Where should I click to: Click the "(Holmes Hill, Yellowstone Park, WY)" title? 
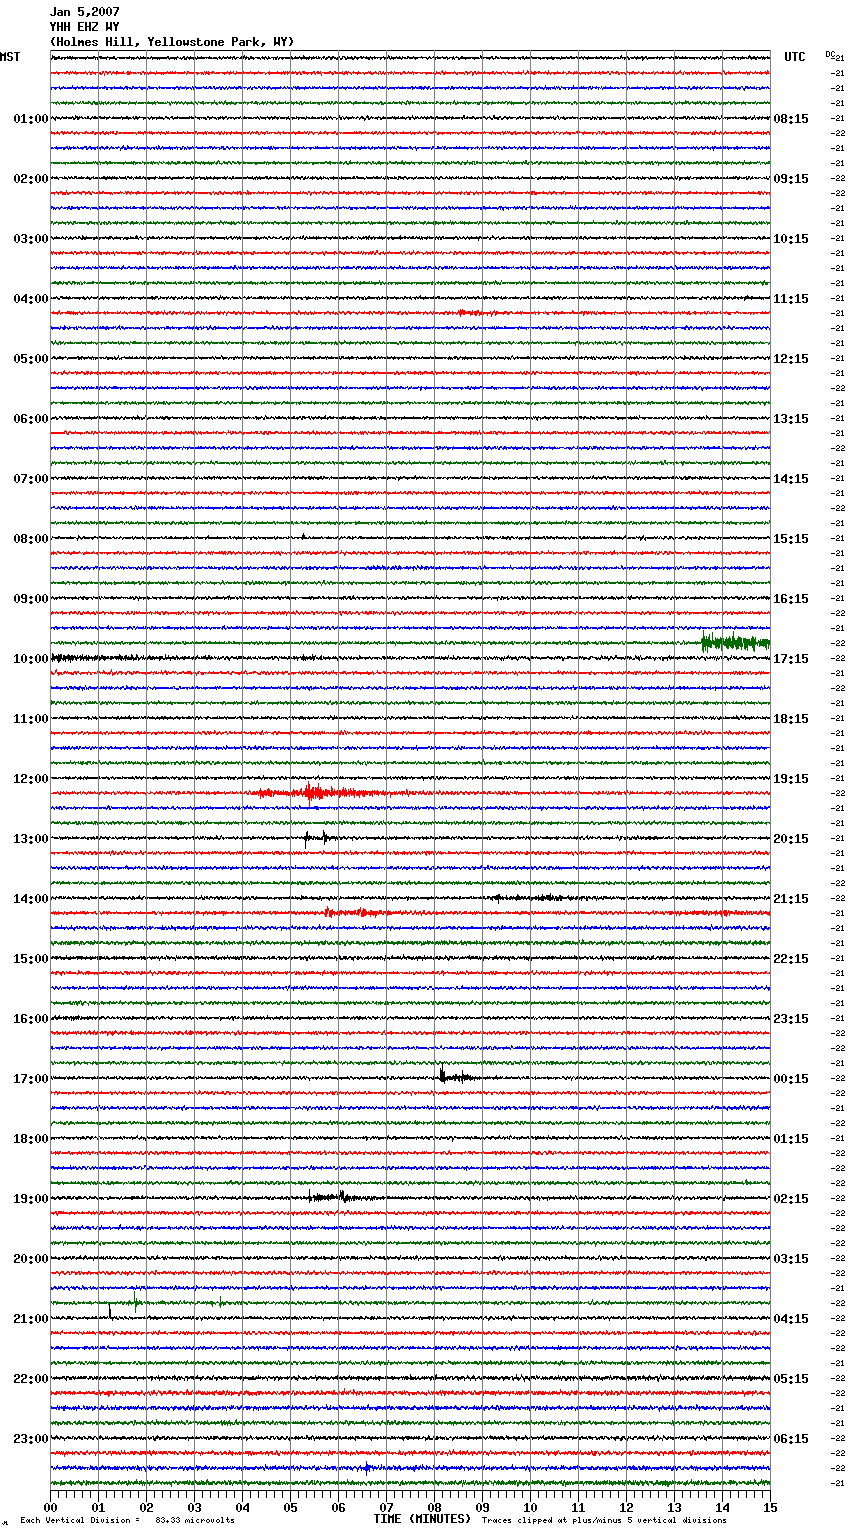click(x=172, y=42)
